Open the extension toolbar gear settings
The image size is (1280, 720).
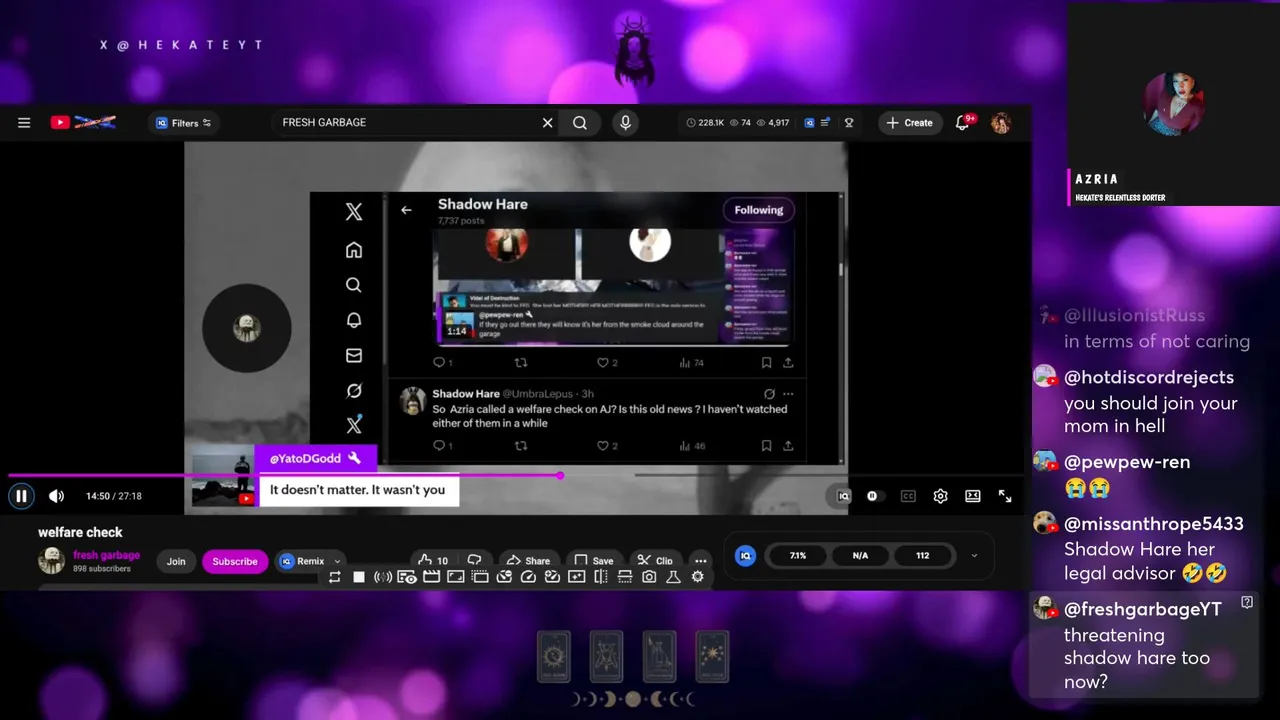tap(698, 577)
